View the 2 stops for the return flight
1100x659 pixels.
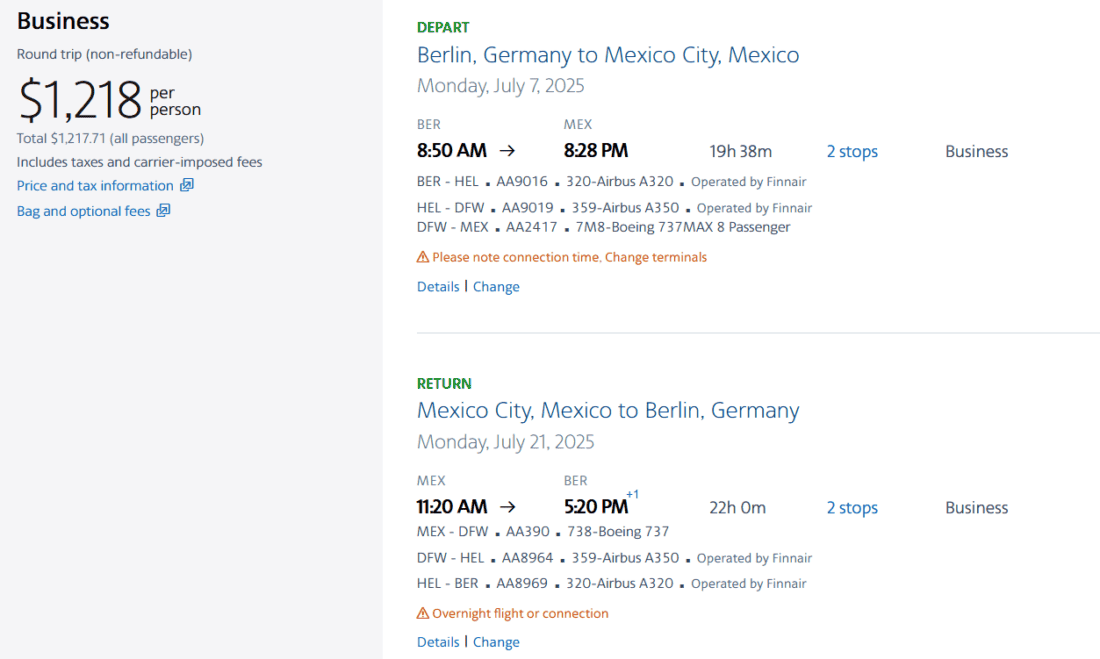pos(851,508)
